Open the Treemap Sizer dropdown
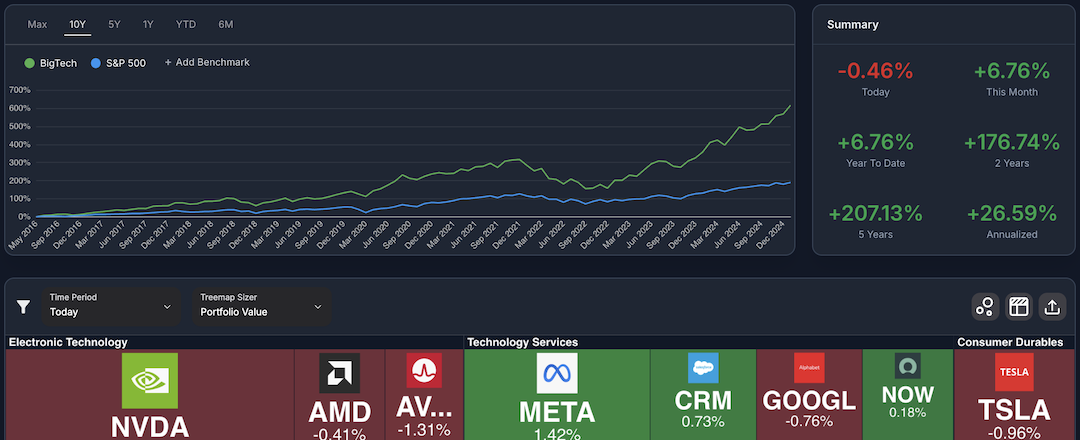This screenshot has height=440, width=1080. pyautogui.click(x=262, y=306)
